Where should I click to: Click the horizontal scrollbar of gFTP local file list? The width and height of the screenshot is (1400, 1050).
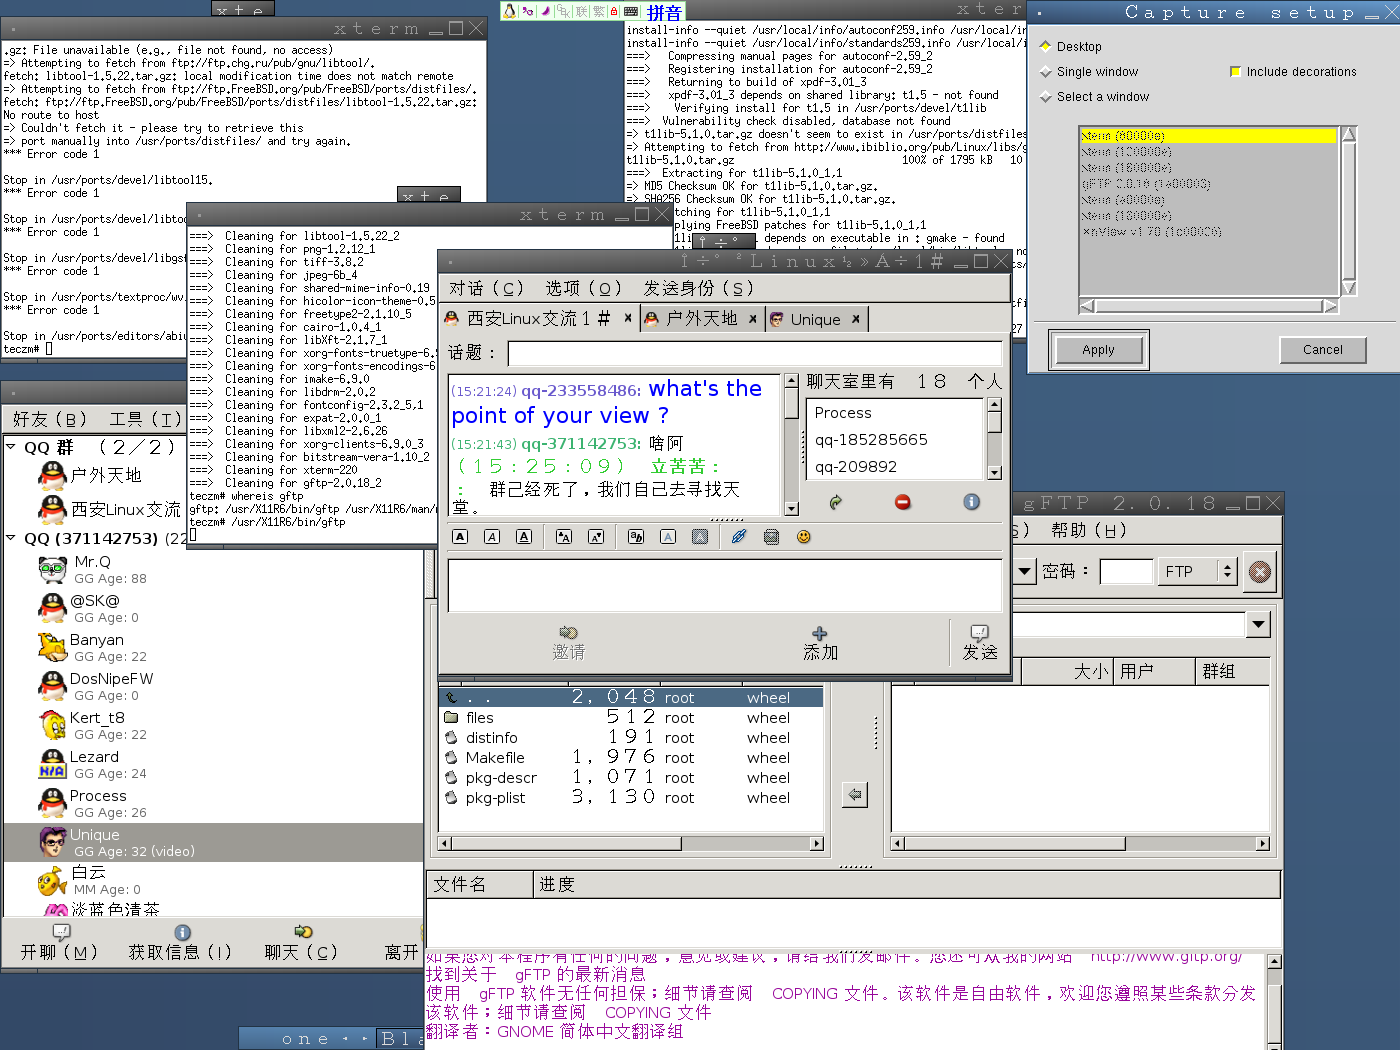pyautogui.click(x=630, y=843)
